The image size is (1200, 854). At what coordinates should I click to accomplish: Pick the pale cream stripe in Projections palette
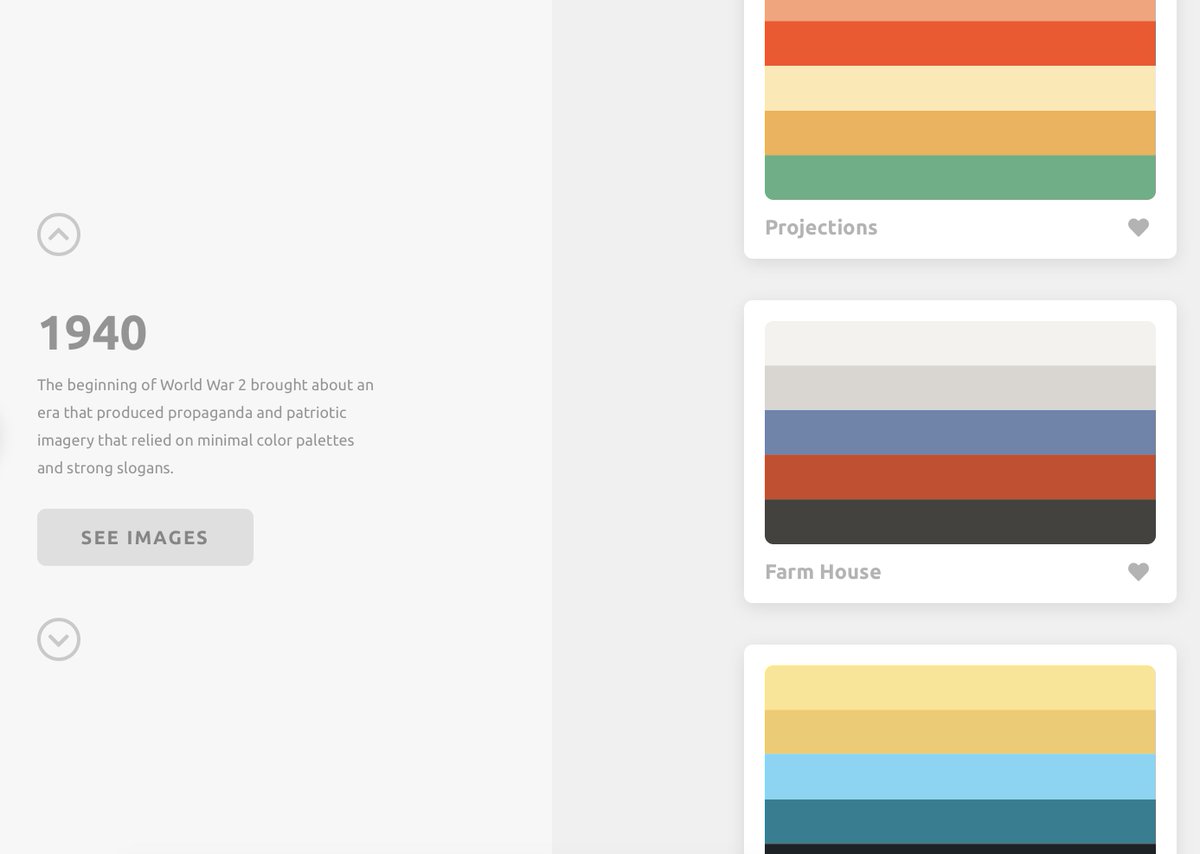[x=960, y=88]
